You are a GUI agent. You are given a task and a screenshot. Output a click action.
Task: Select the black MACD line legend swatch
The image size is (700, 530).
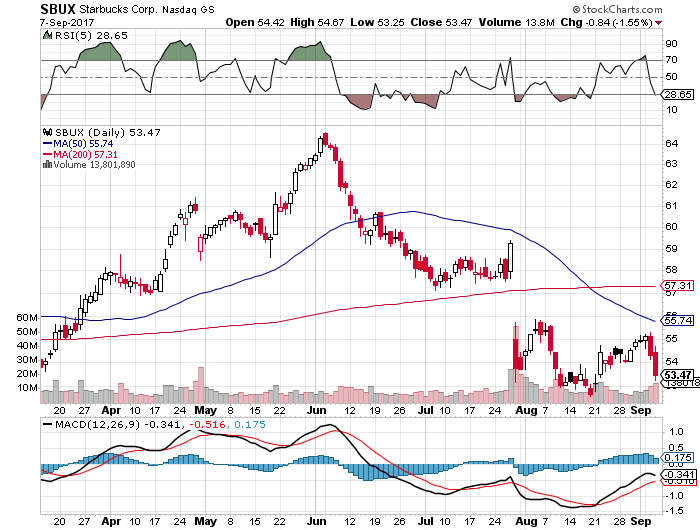tap(47, 424)
